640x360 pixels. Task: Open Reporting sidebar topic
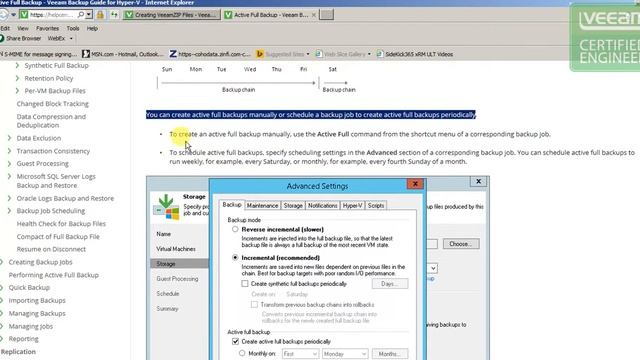(24, 339)
